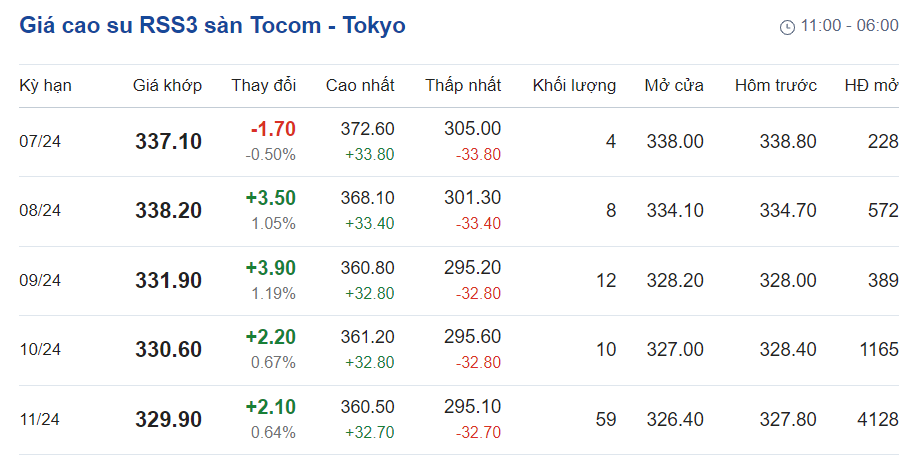The width and height of the screenshot is (918, 456).
Task: Click the Khối lượng column header
Action: pos(574,86)
